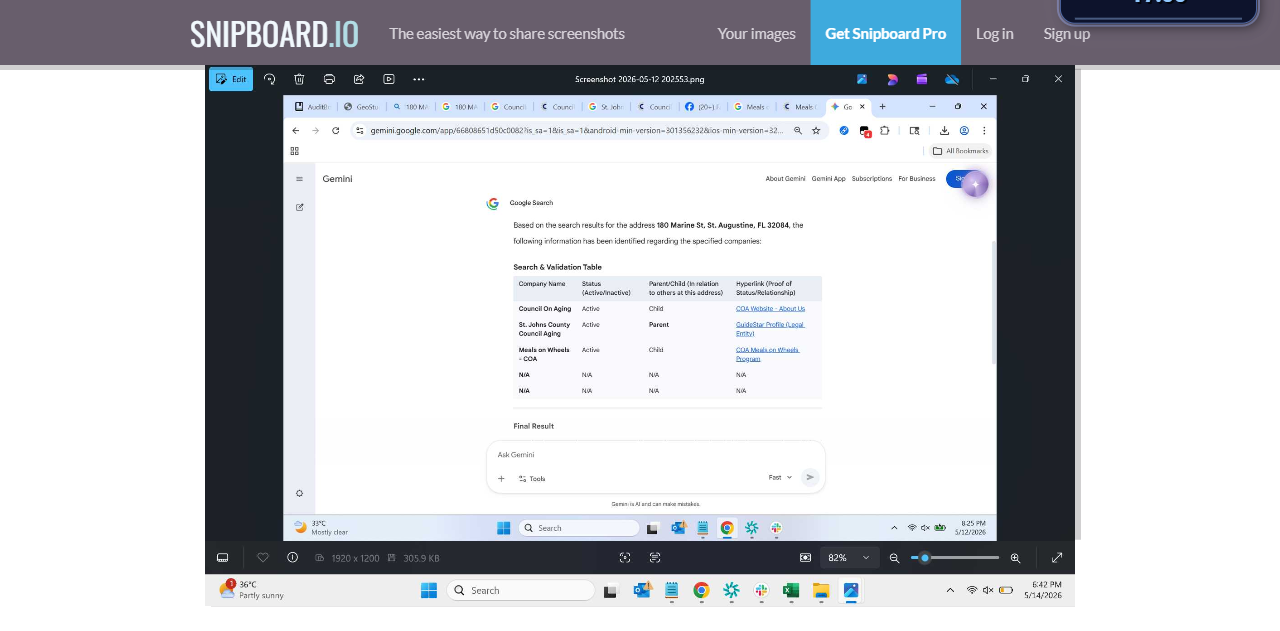Open Excel from the lower taskbar
The height and width of the screenshot is (631, 1280).
pos(791,590)
